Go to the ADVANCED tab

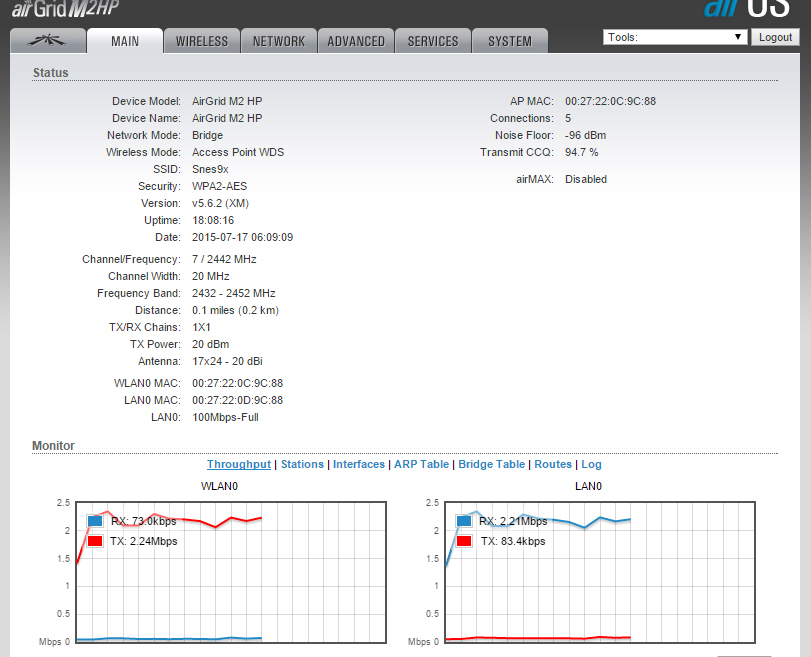(356, 41)
